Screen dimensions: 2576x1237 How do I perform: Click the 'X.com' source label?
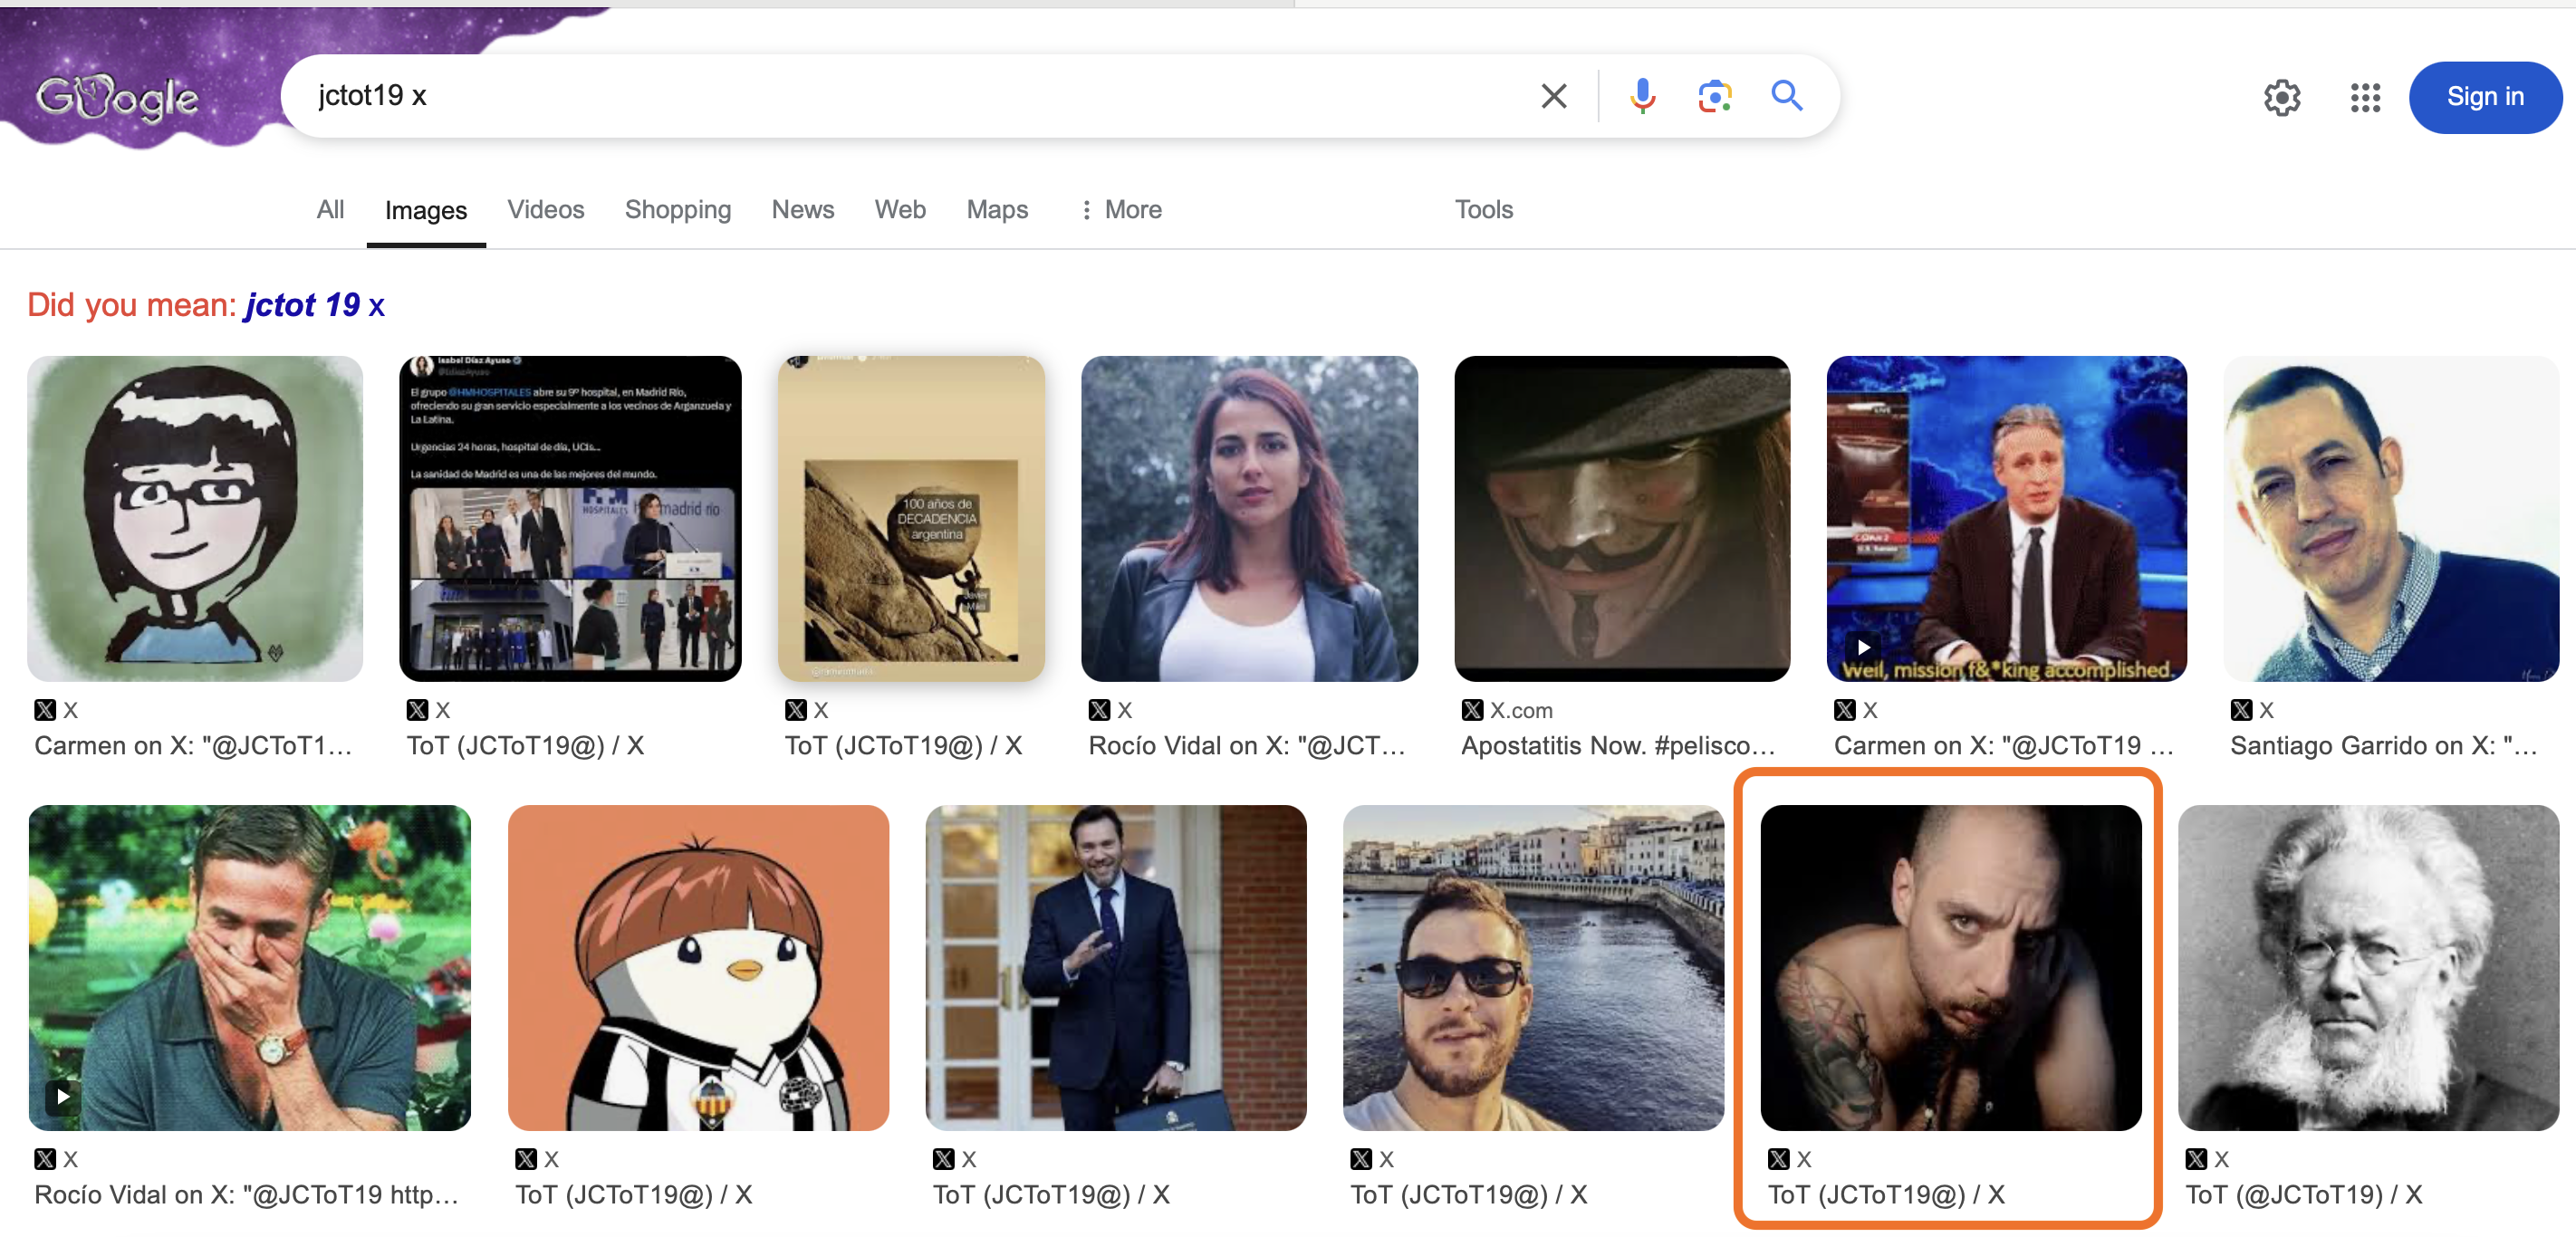(x=1521, y=710)
